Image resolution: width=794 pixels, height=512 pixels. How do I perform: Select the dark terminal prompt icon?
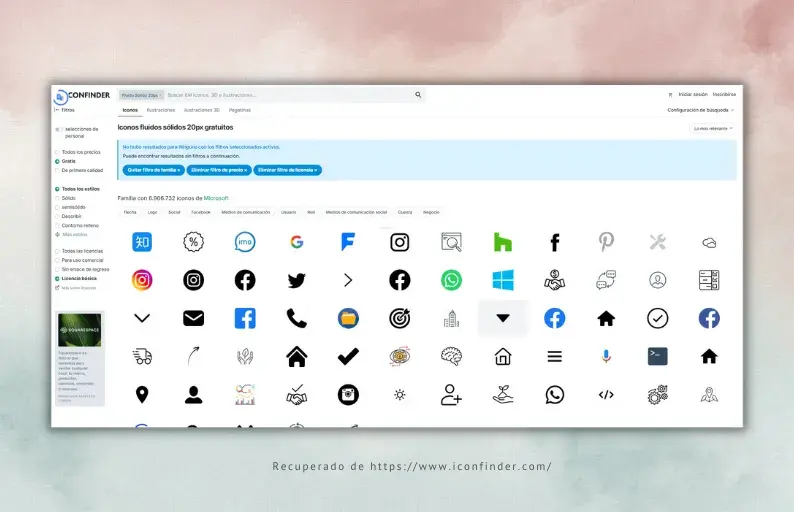pyautogui.click(x=658, y=357)
